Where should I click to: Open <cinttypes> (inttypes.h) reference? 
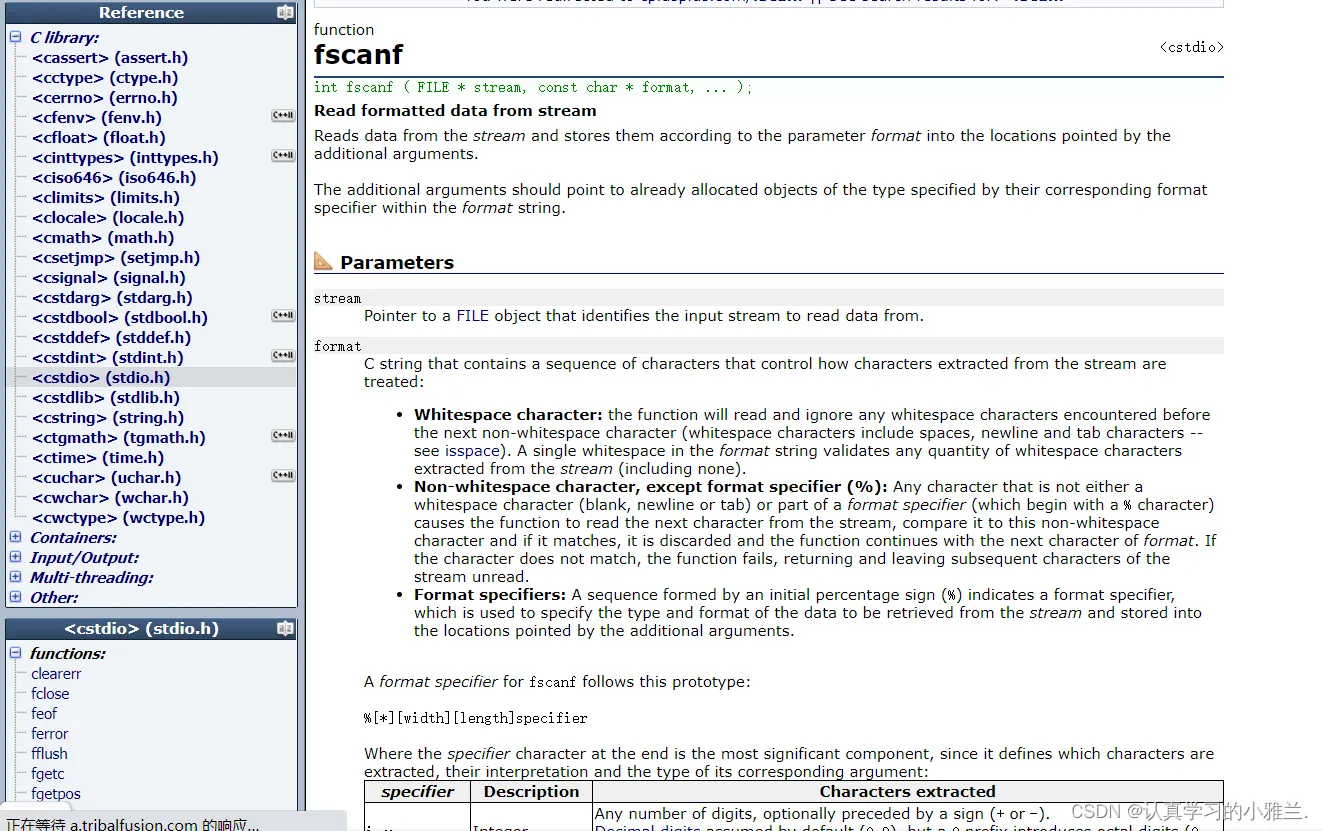click(x=125, y=158)
